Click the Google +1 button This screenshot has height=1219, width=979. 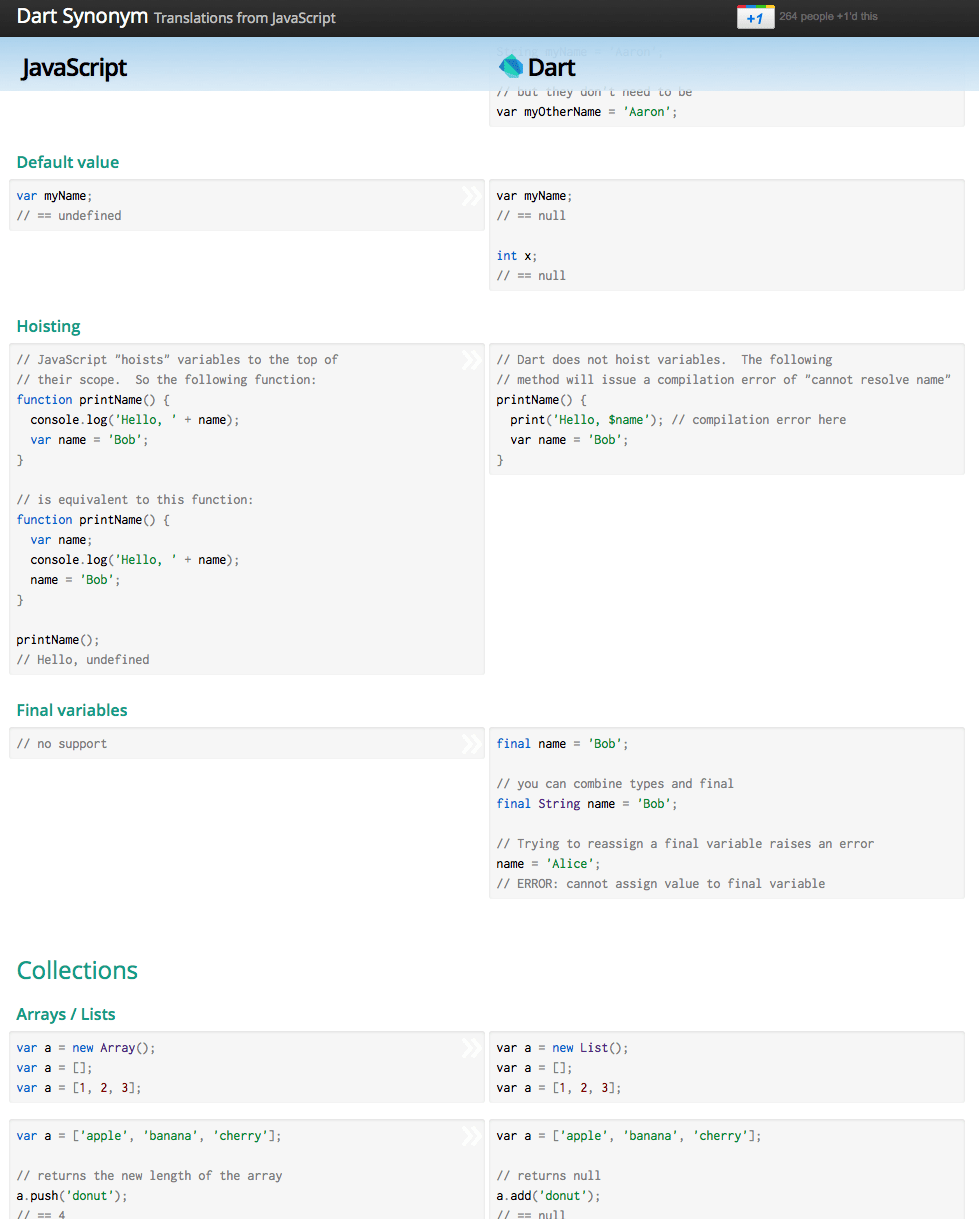pyautogui.click(x=755, y=18)
